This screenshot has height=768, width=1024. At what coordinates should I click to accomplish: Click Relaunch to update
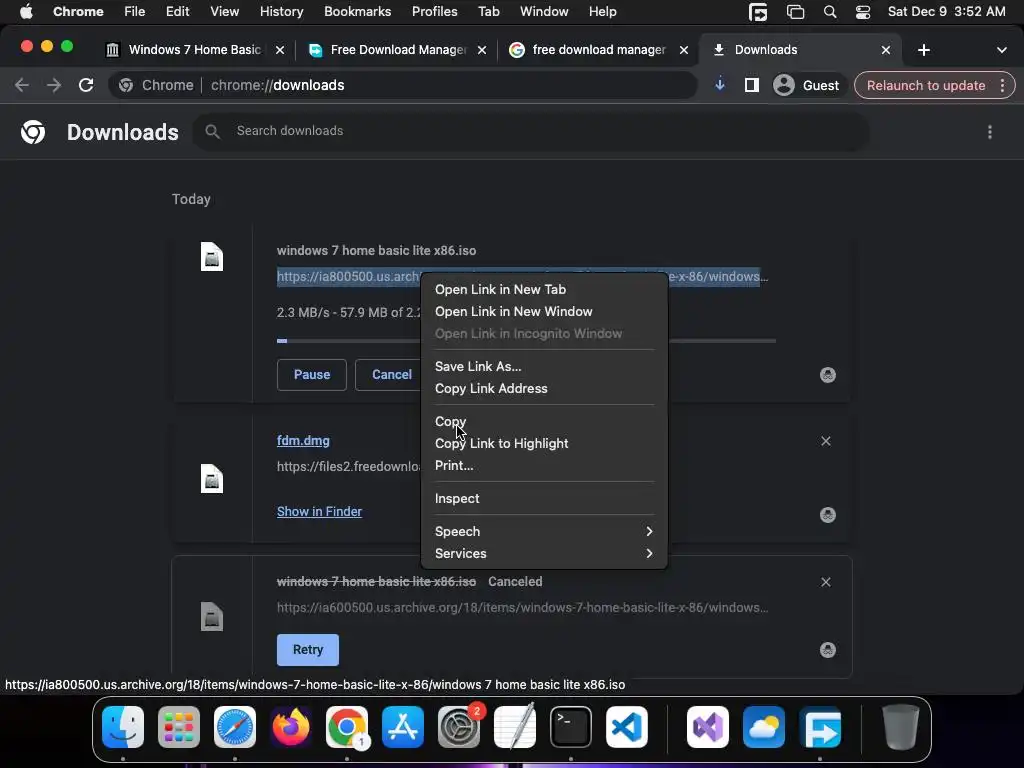(925, 86)
